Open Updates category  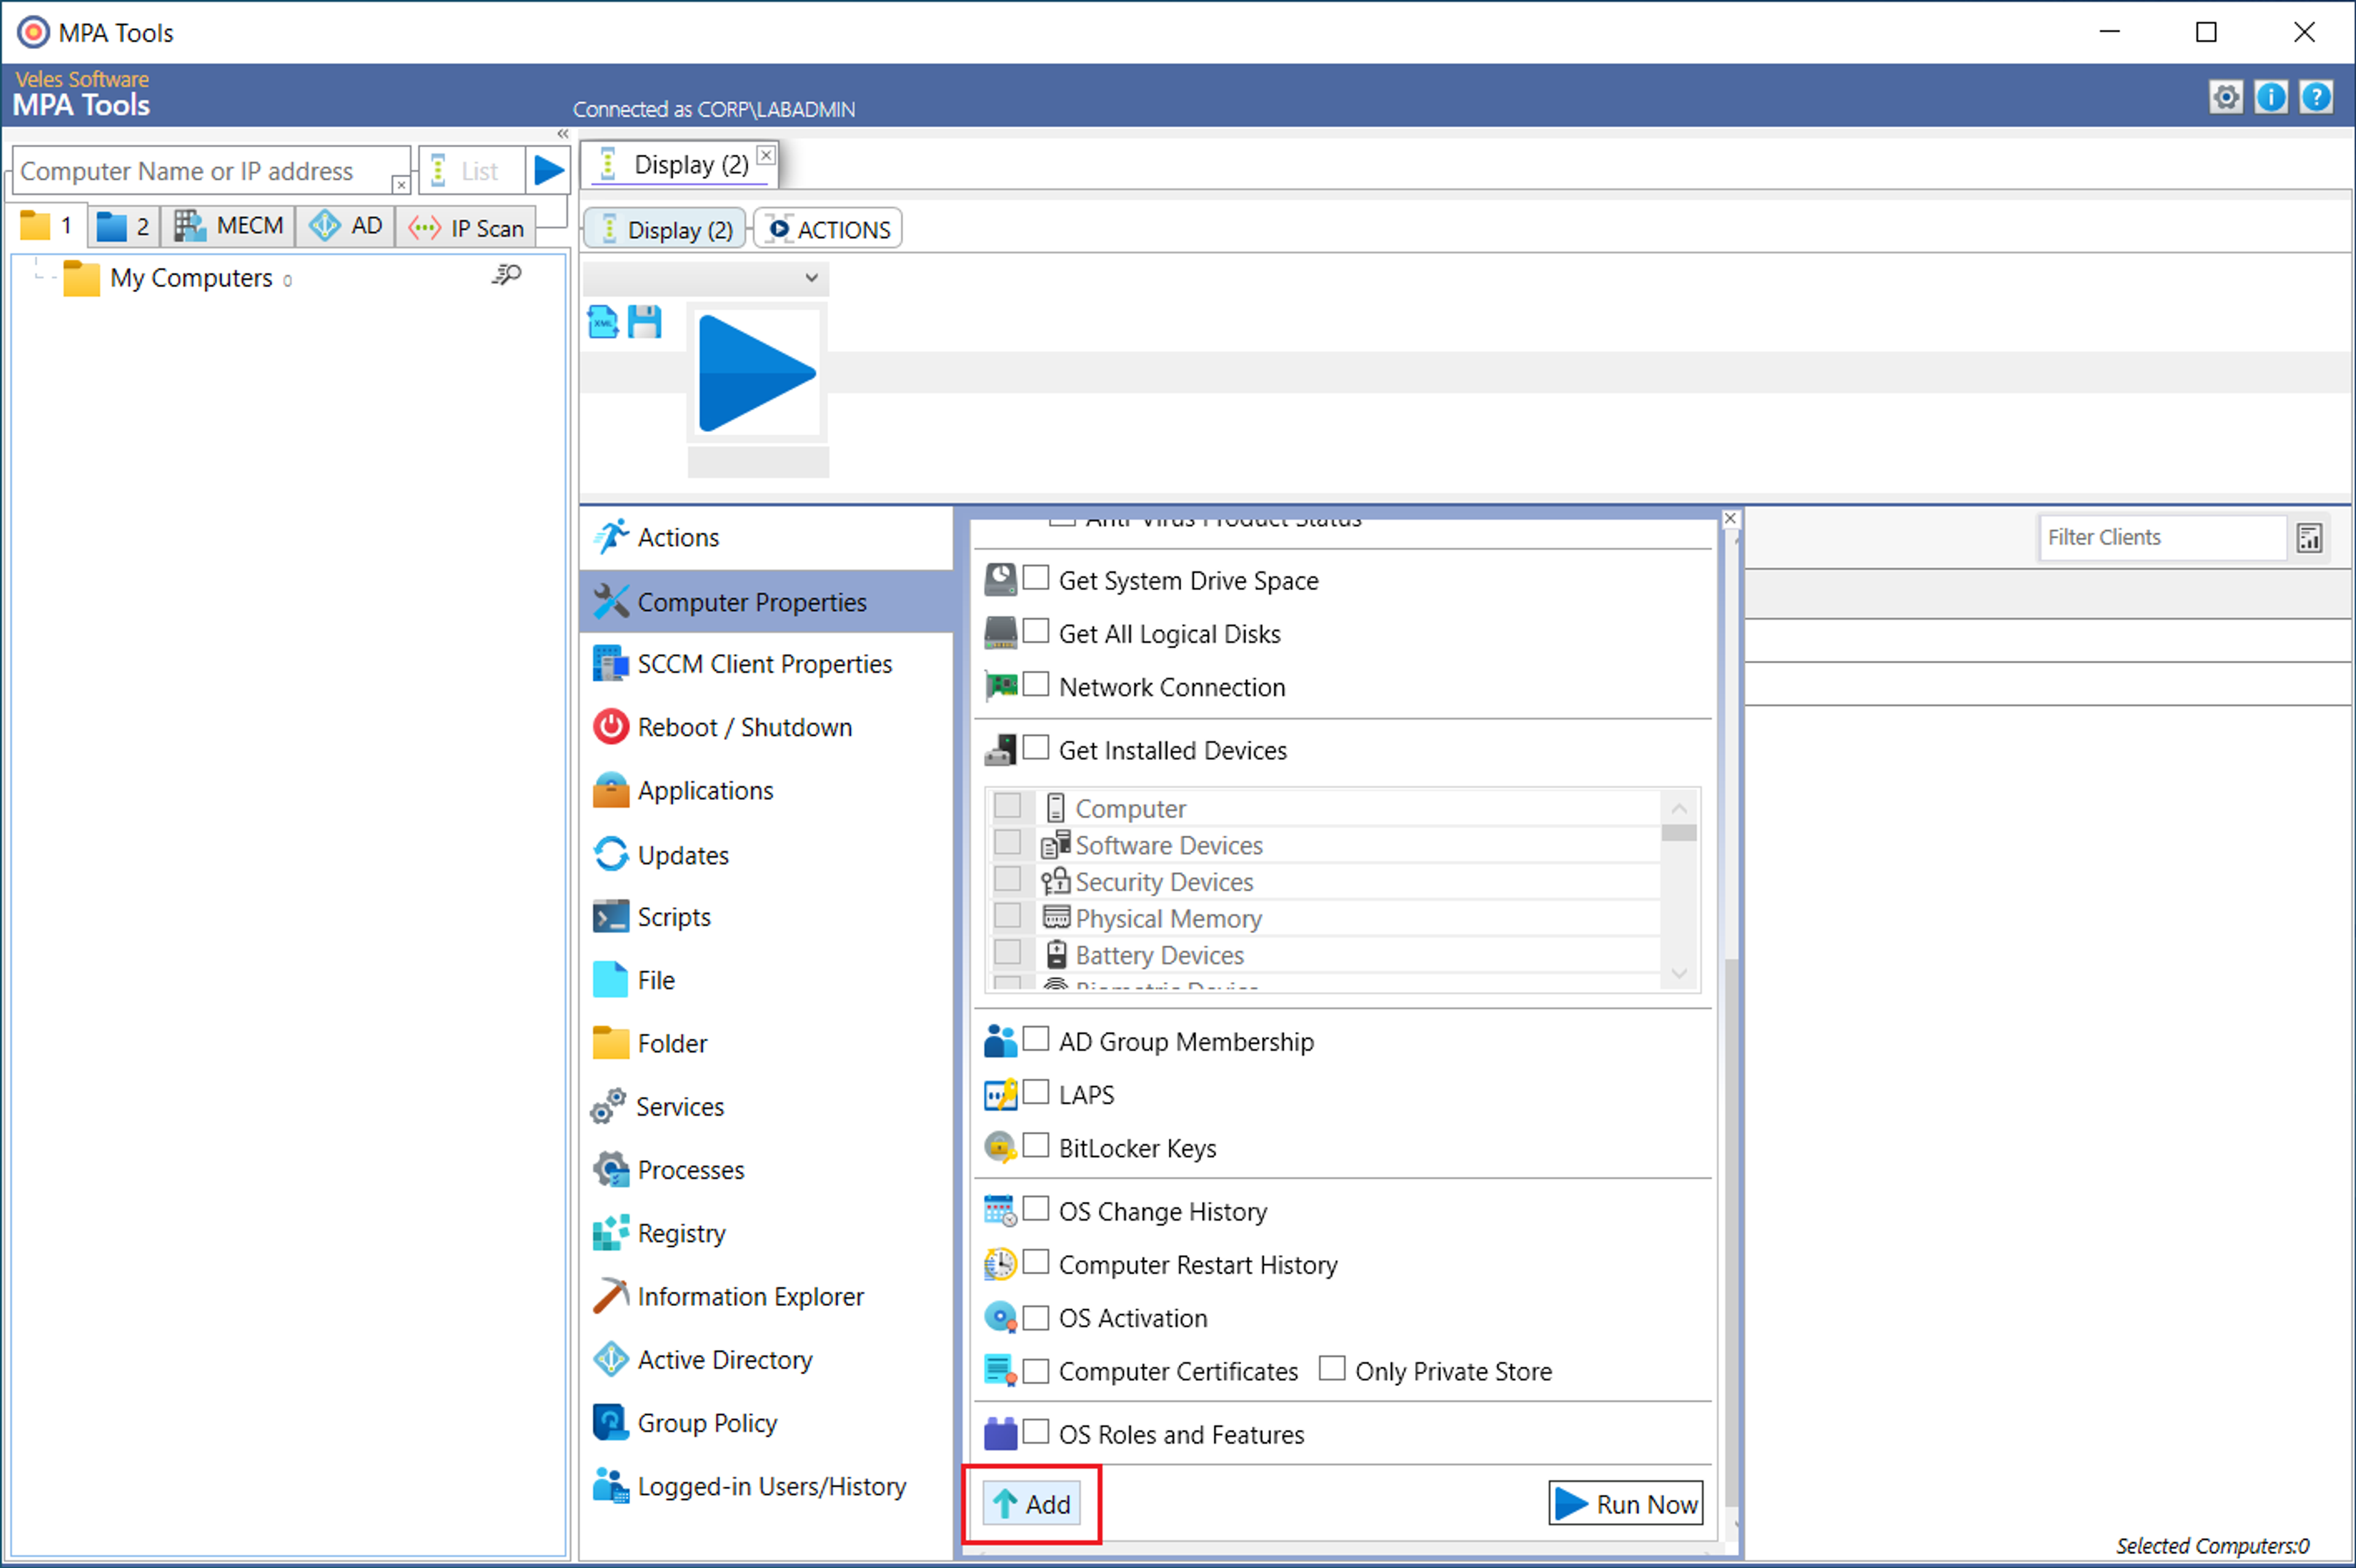[766, 855]
